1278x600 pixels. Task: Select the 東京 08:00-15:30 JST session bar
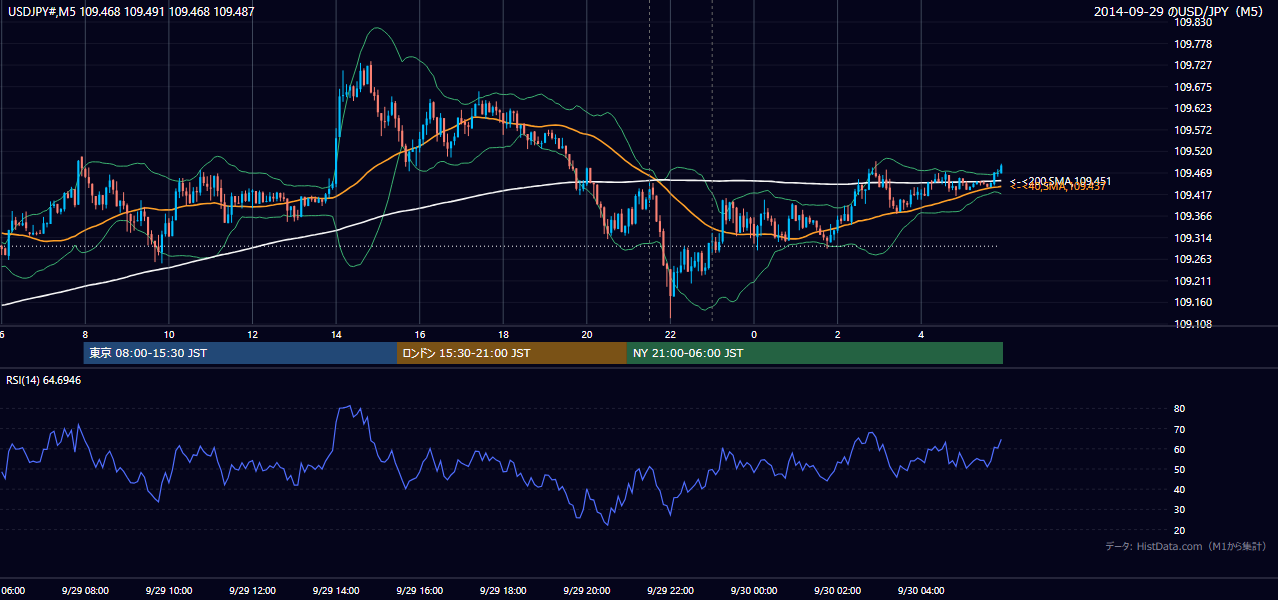(240, 353)
